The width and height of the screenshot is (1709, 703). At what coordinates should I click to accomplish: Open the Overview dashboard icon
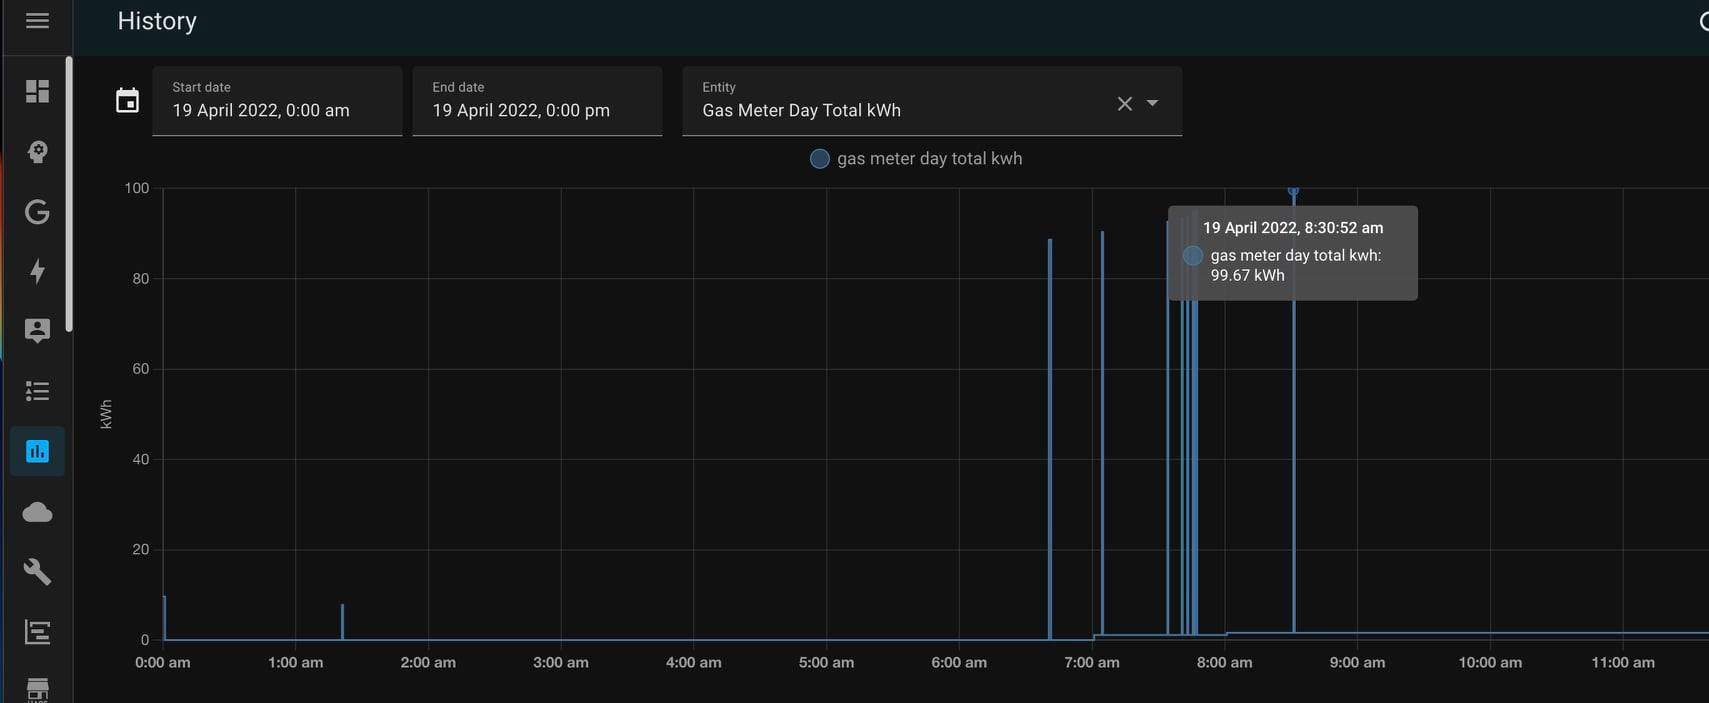click(x=37, y=91)
